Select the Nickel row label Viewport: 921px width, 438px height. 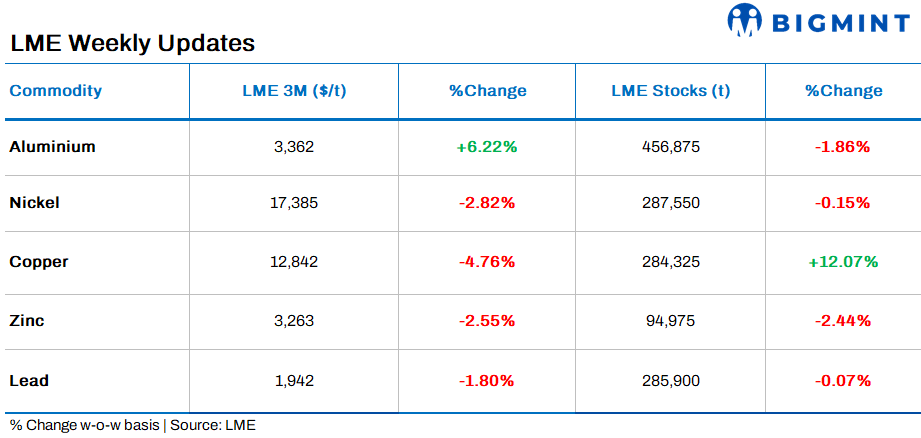click(x=34, y=203)
